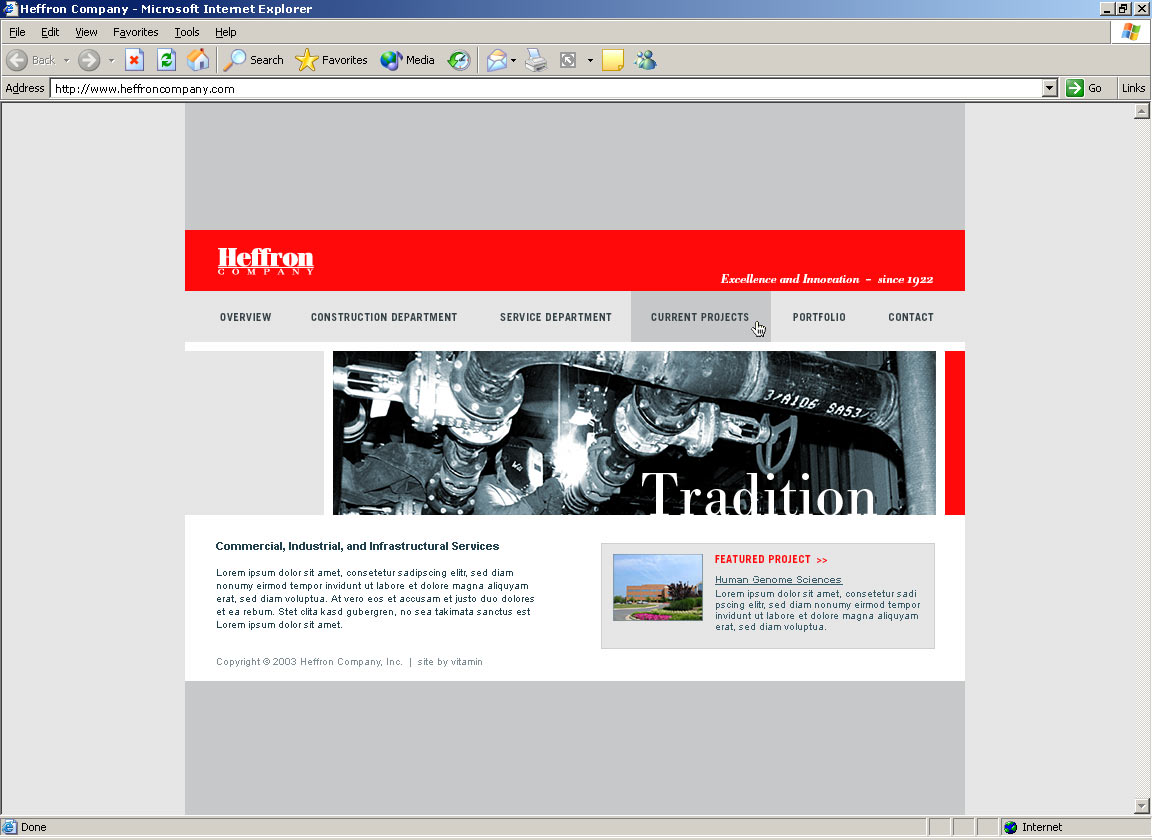The image size is (1152, 840).
Task: Follow the Human Genome Sciences link
Action: pyautogui.click(x=778, y=580)
